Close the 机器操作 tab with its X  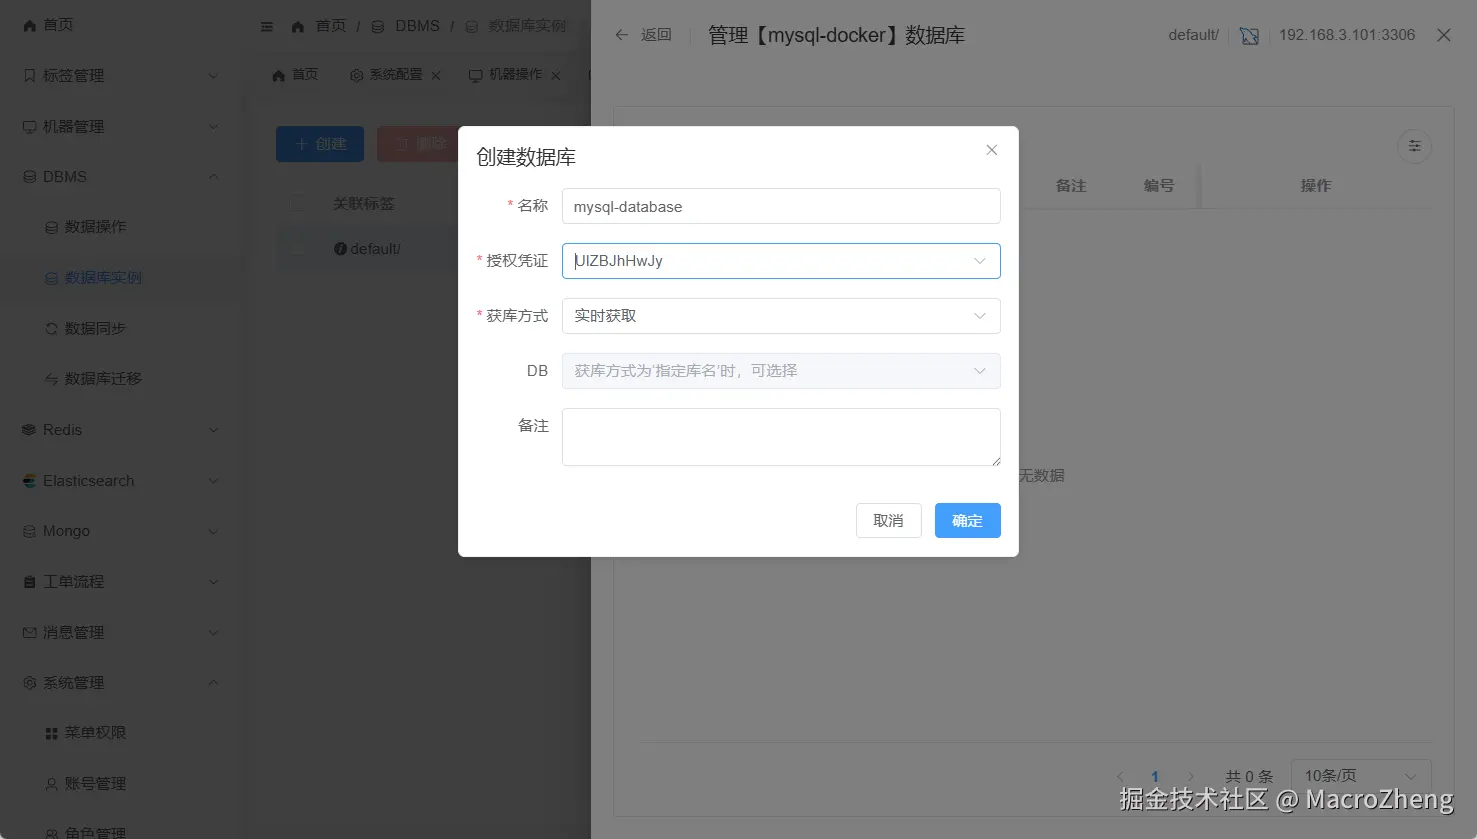556,75
